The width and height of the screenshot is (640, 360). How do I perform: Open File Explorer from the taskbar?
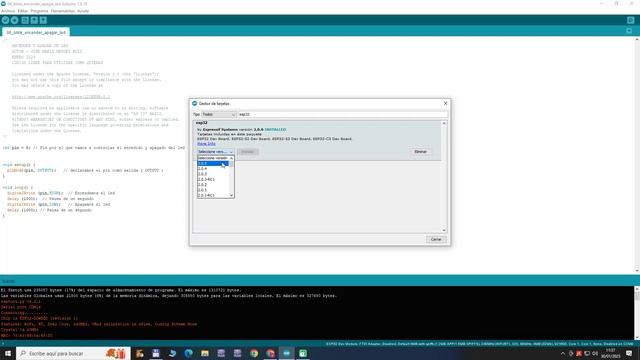(205, 353)
